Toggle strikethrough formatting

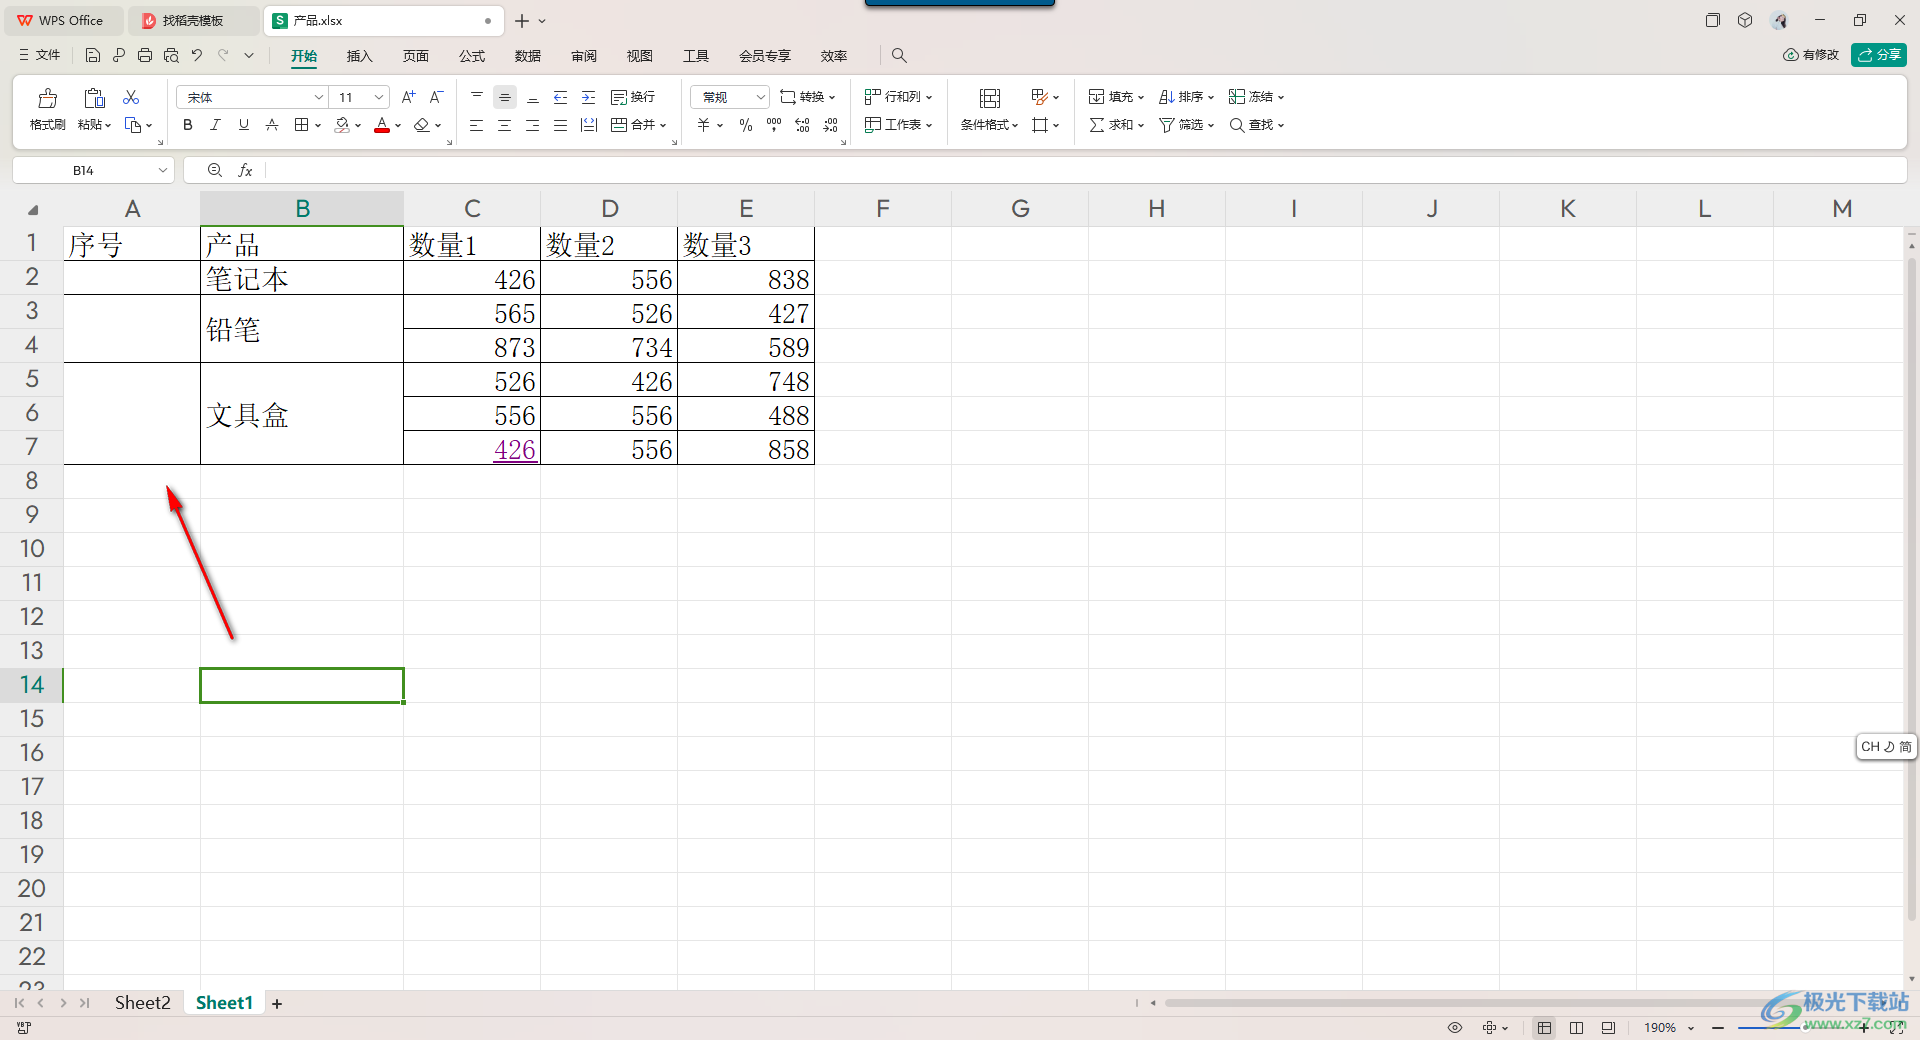(x=272, y=125)
